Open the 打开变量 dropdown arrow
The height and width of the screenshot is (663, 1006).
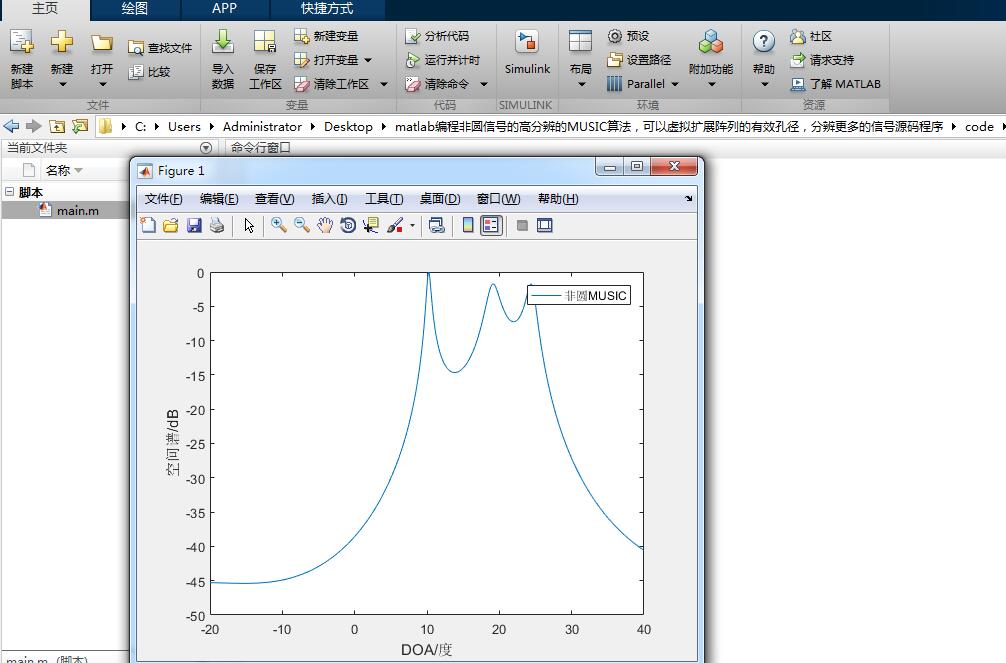coord(368,60)
